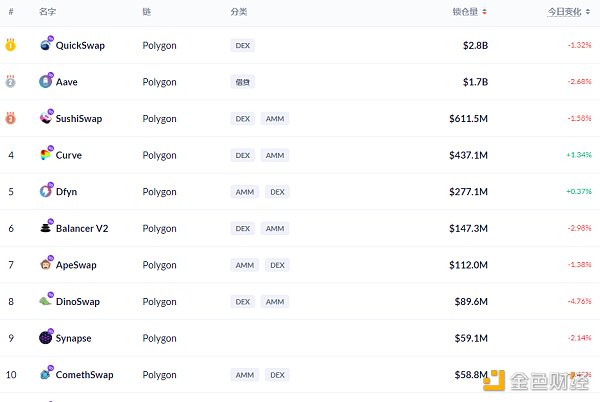Click the SushiSwap logo icon
600x402 pixels.
tap(46, 118)
